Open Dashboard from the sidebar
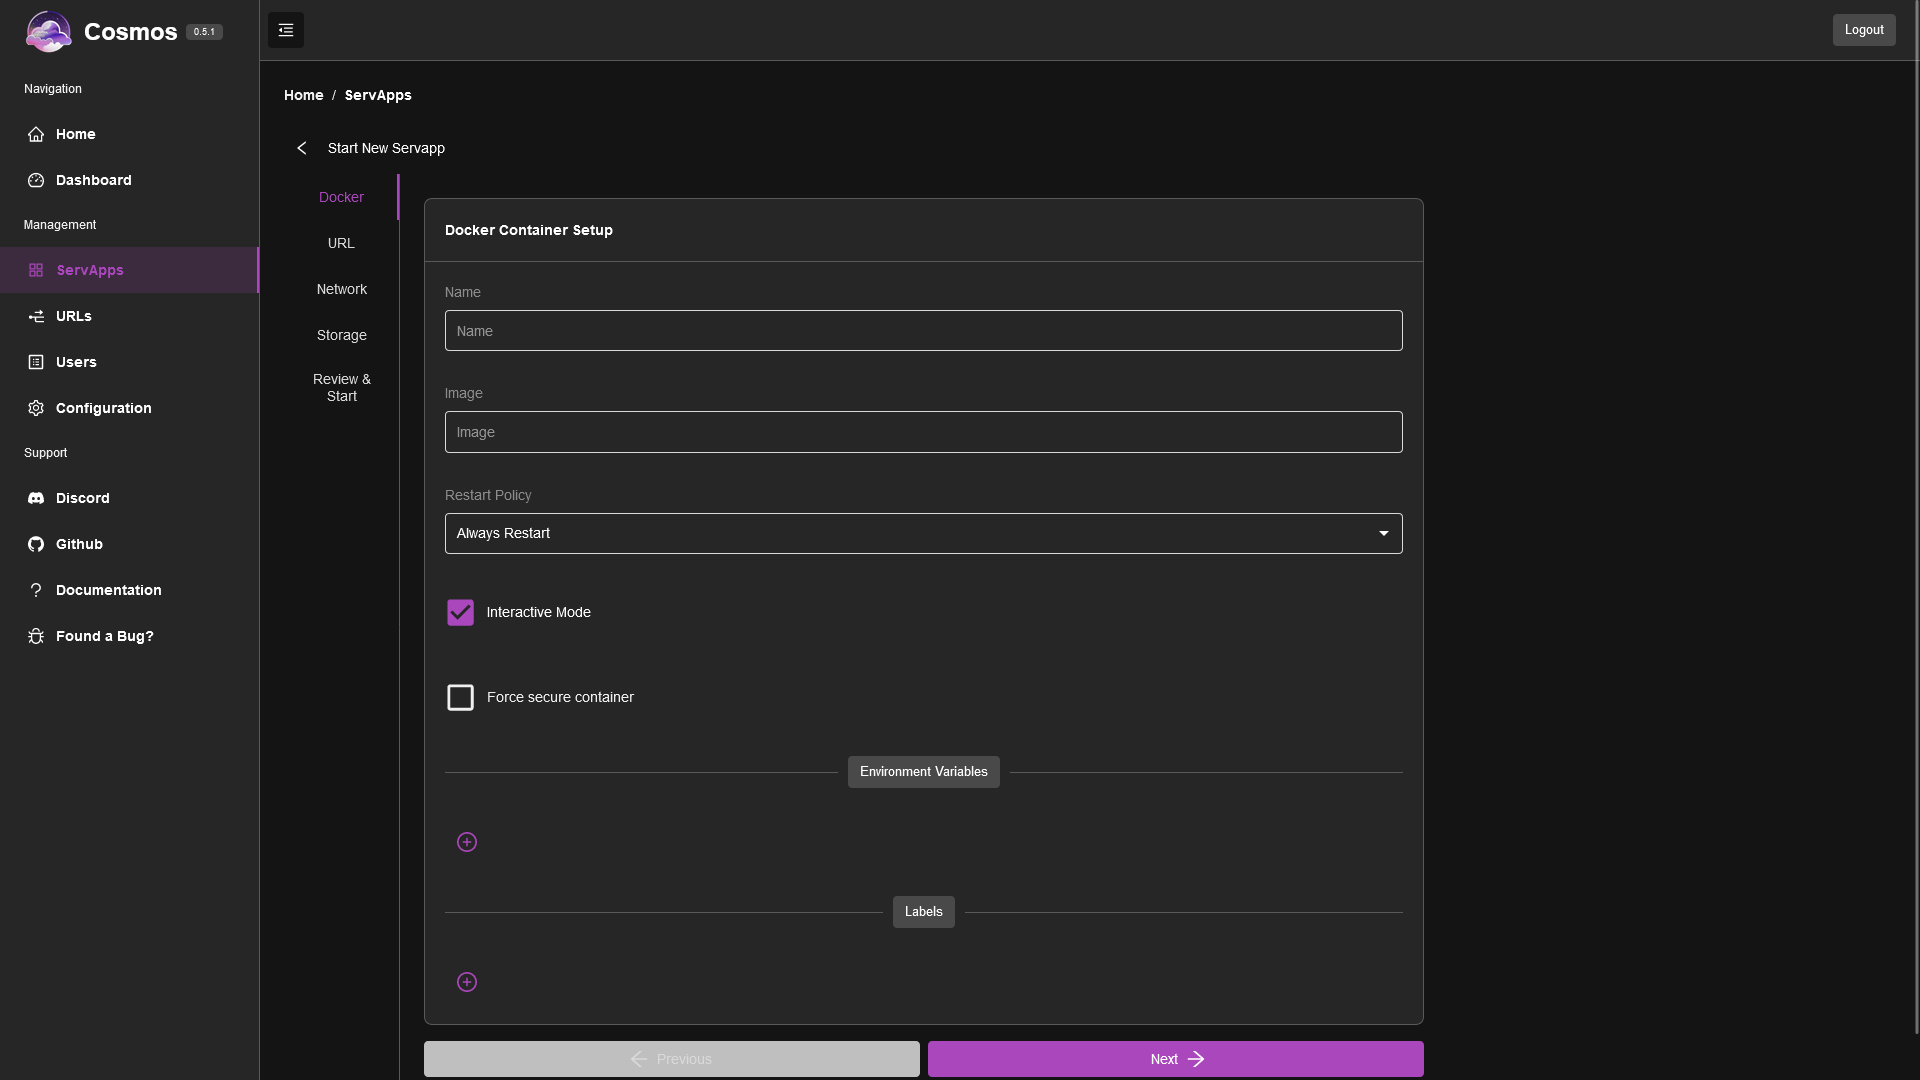 129,180
